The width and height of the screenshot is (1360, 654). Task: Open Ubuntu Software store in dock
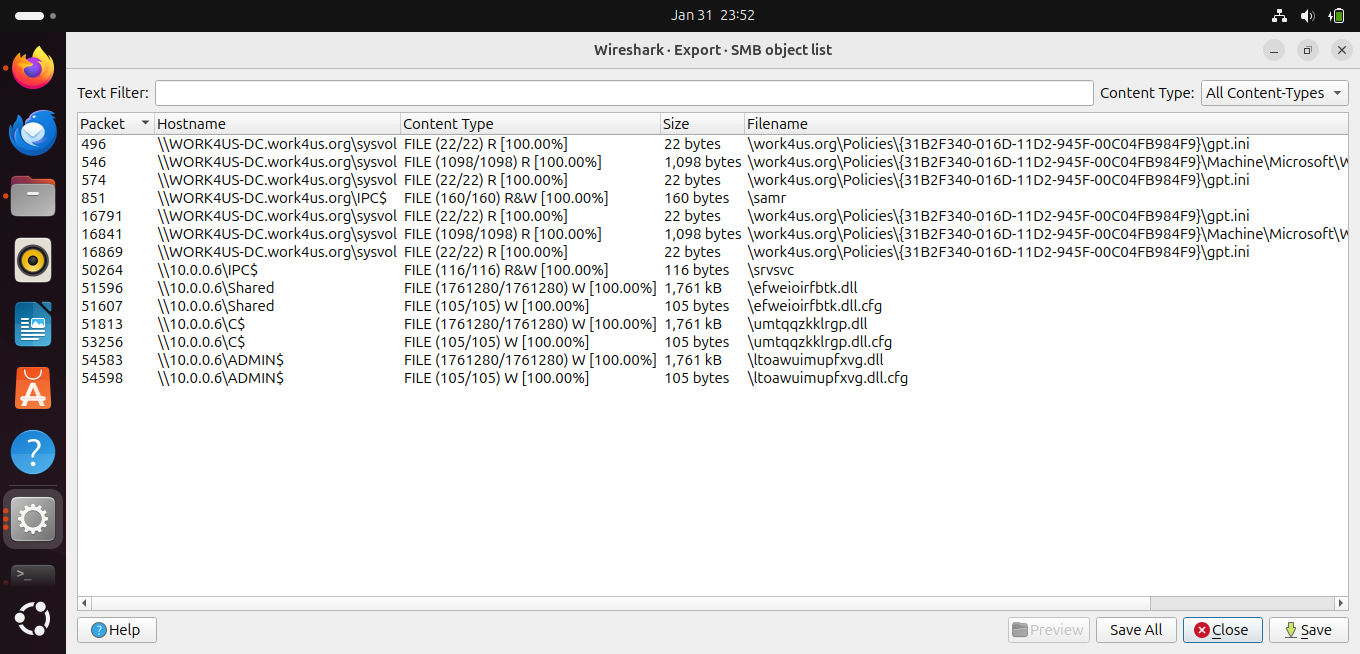tap(33, 390)
